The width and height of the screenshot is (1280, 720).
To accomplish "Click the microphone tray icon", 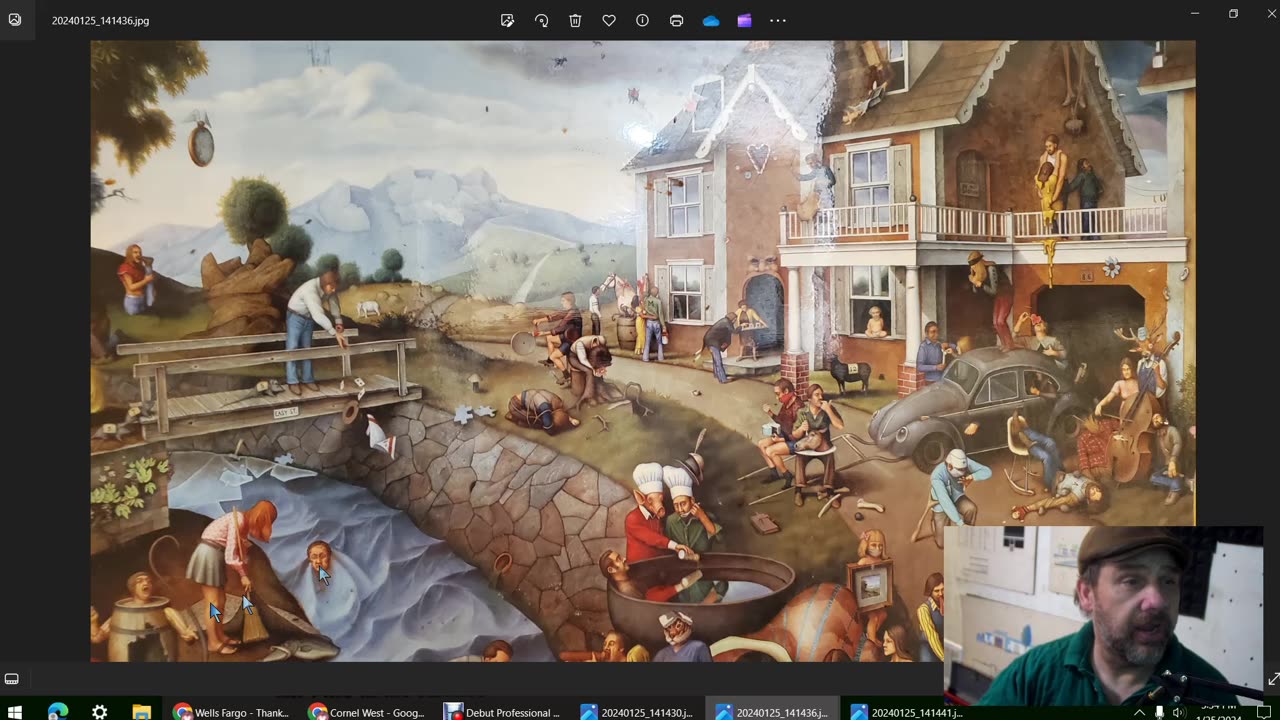I will (1160, 712).
